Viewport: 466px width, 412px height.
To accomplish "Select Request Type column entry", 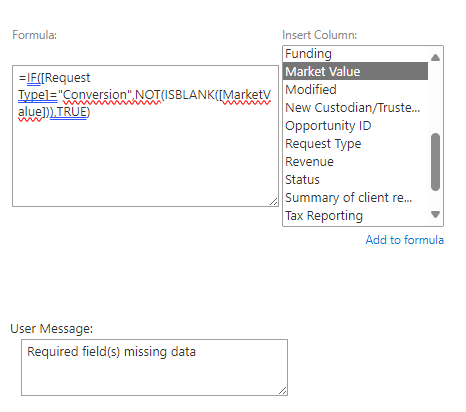I will [355, 143].
